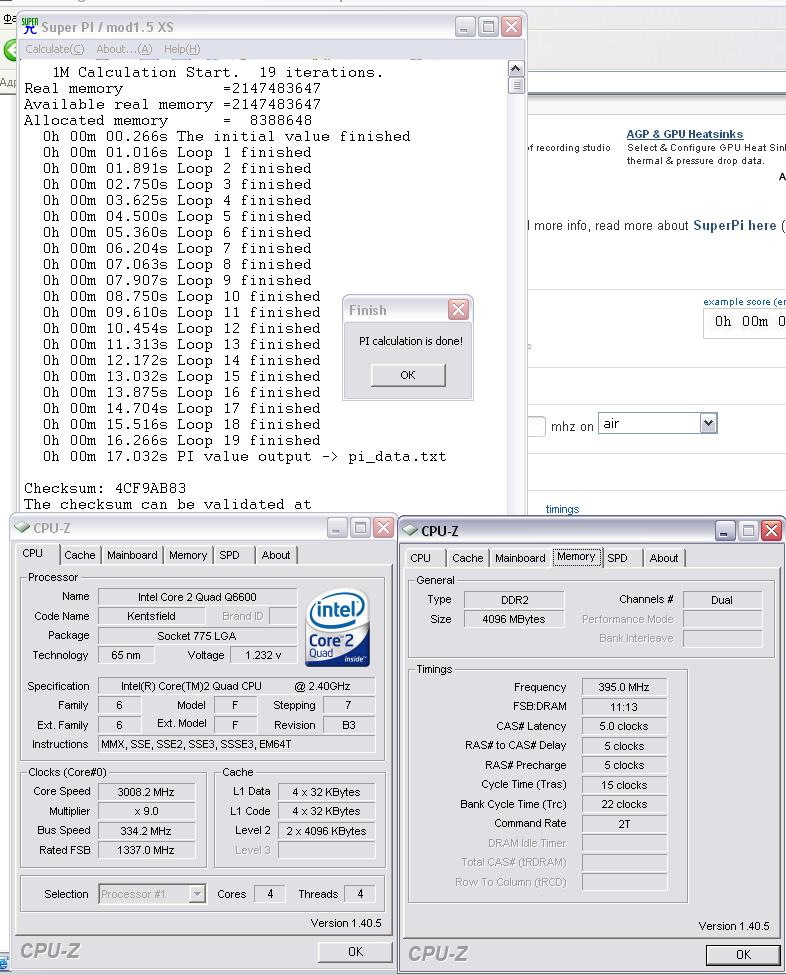786x975 pixels.
Task: Click the Checksum line 4CF9AB83
Action: [x=105, y=488]
